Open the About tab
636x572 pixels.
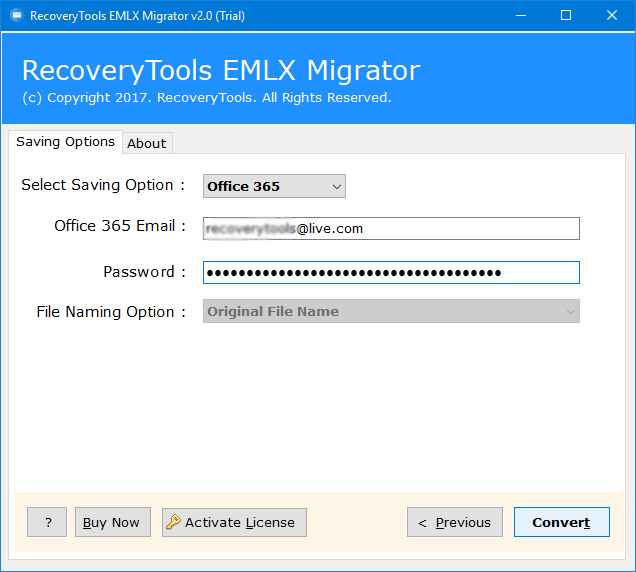click(x=147, y=143)
